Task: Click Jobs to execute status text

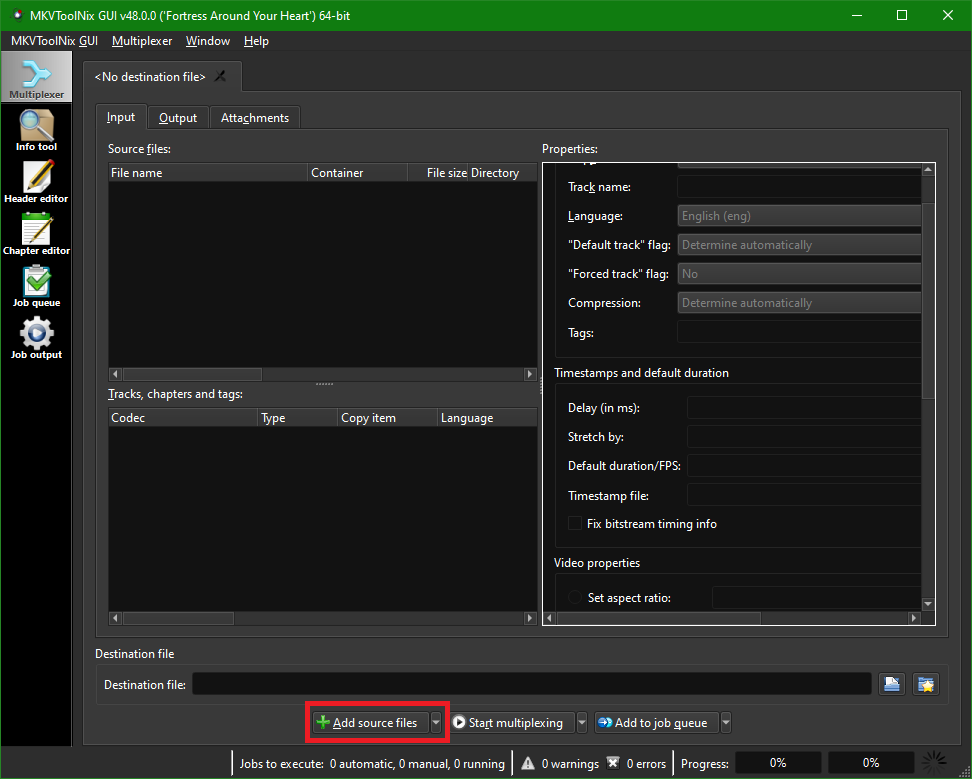Action: point(372,764)
